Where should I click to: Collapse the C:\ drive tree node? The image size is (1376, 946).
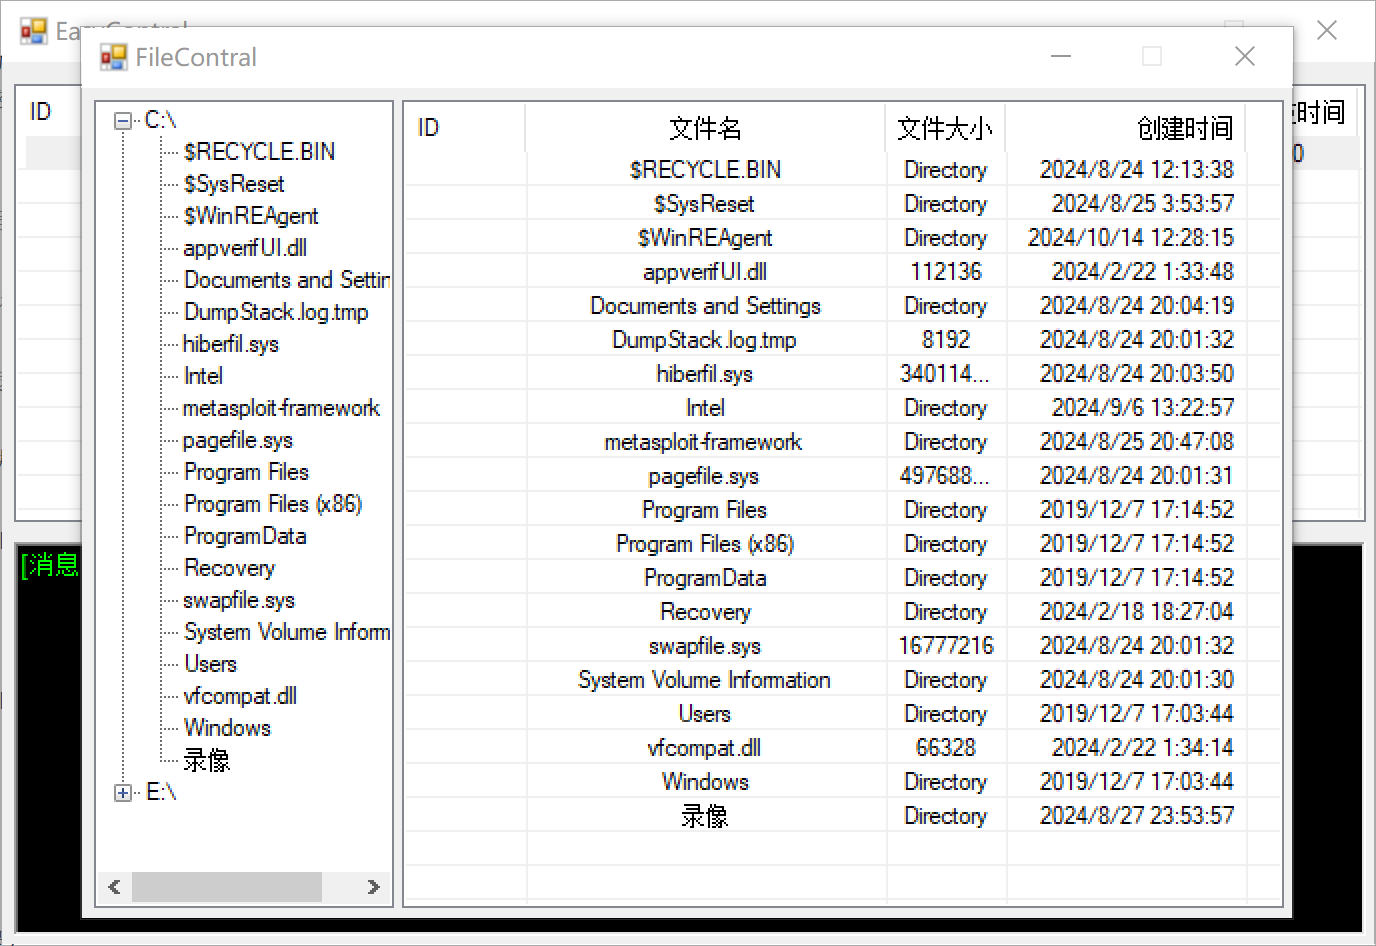(123, 121)
